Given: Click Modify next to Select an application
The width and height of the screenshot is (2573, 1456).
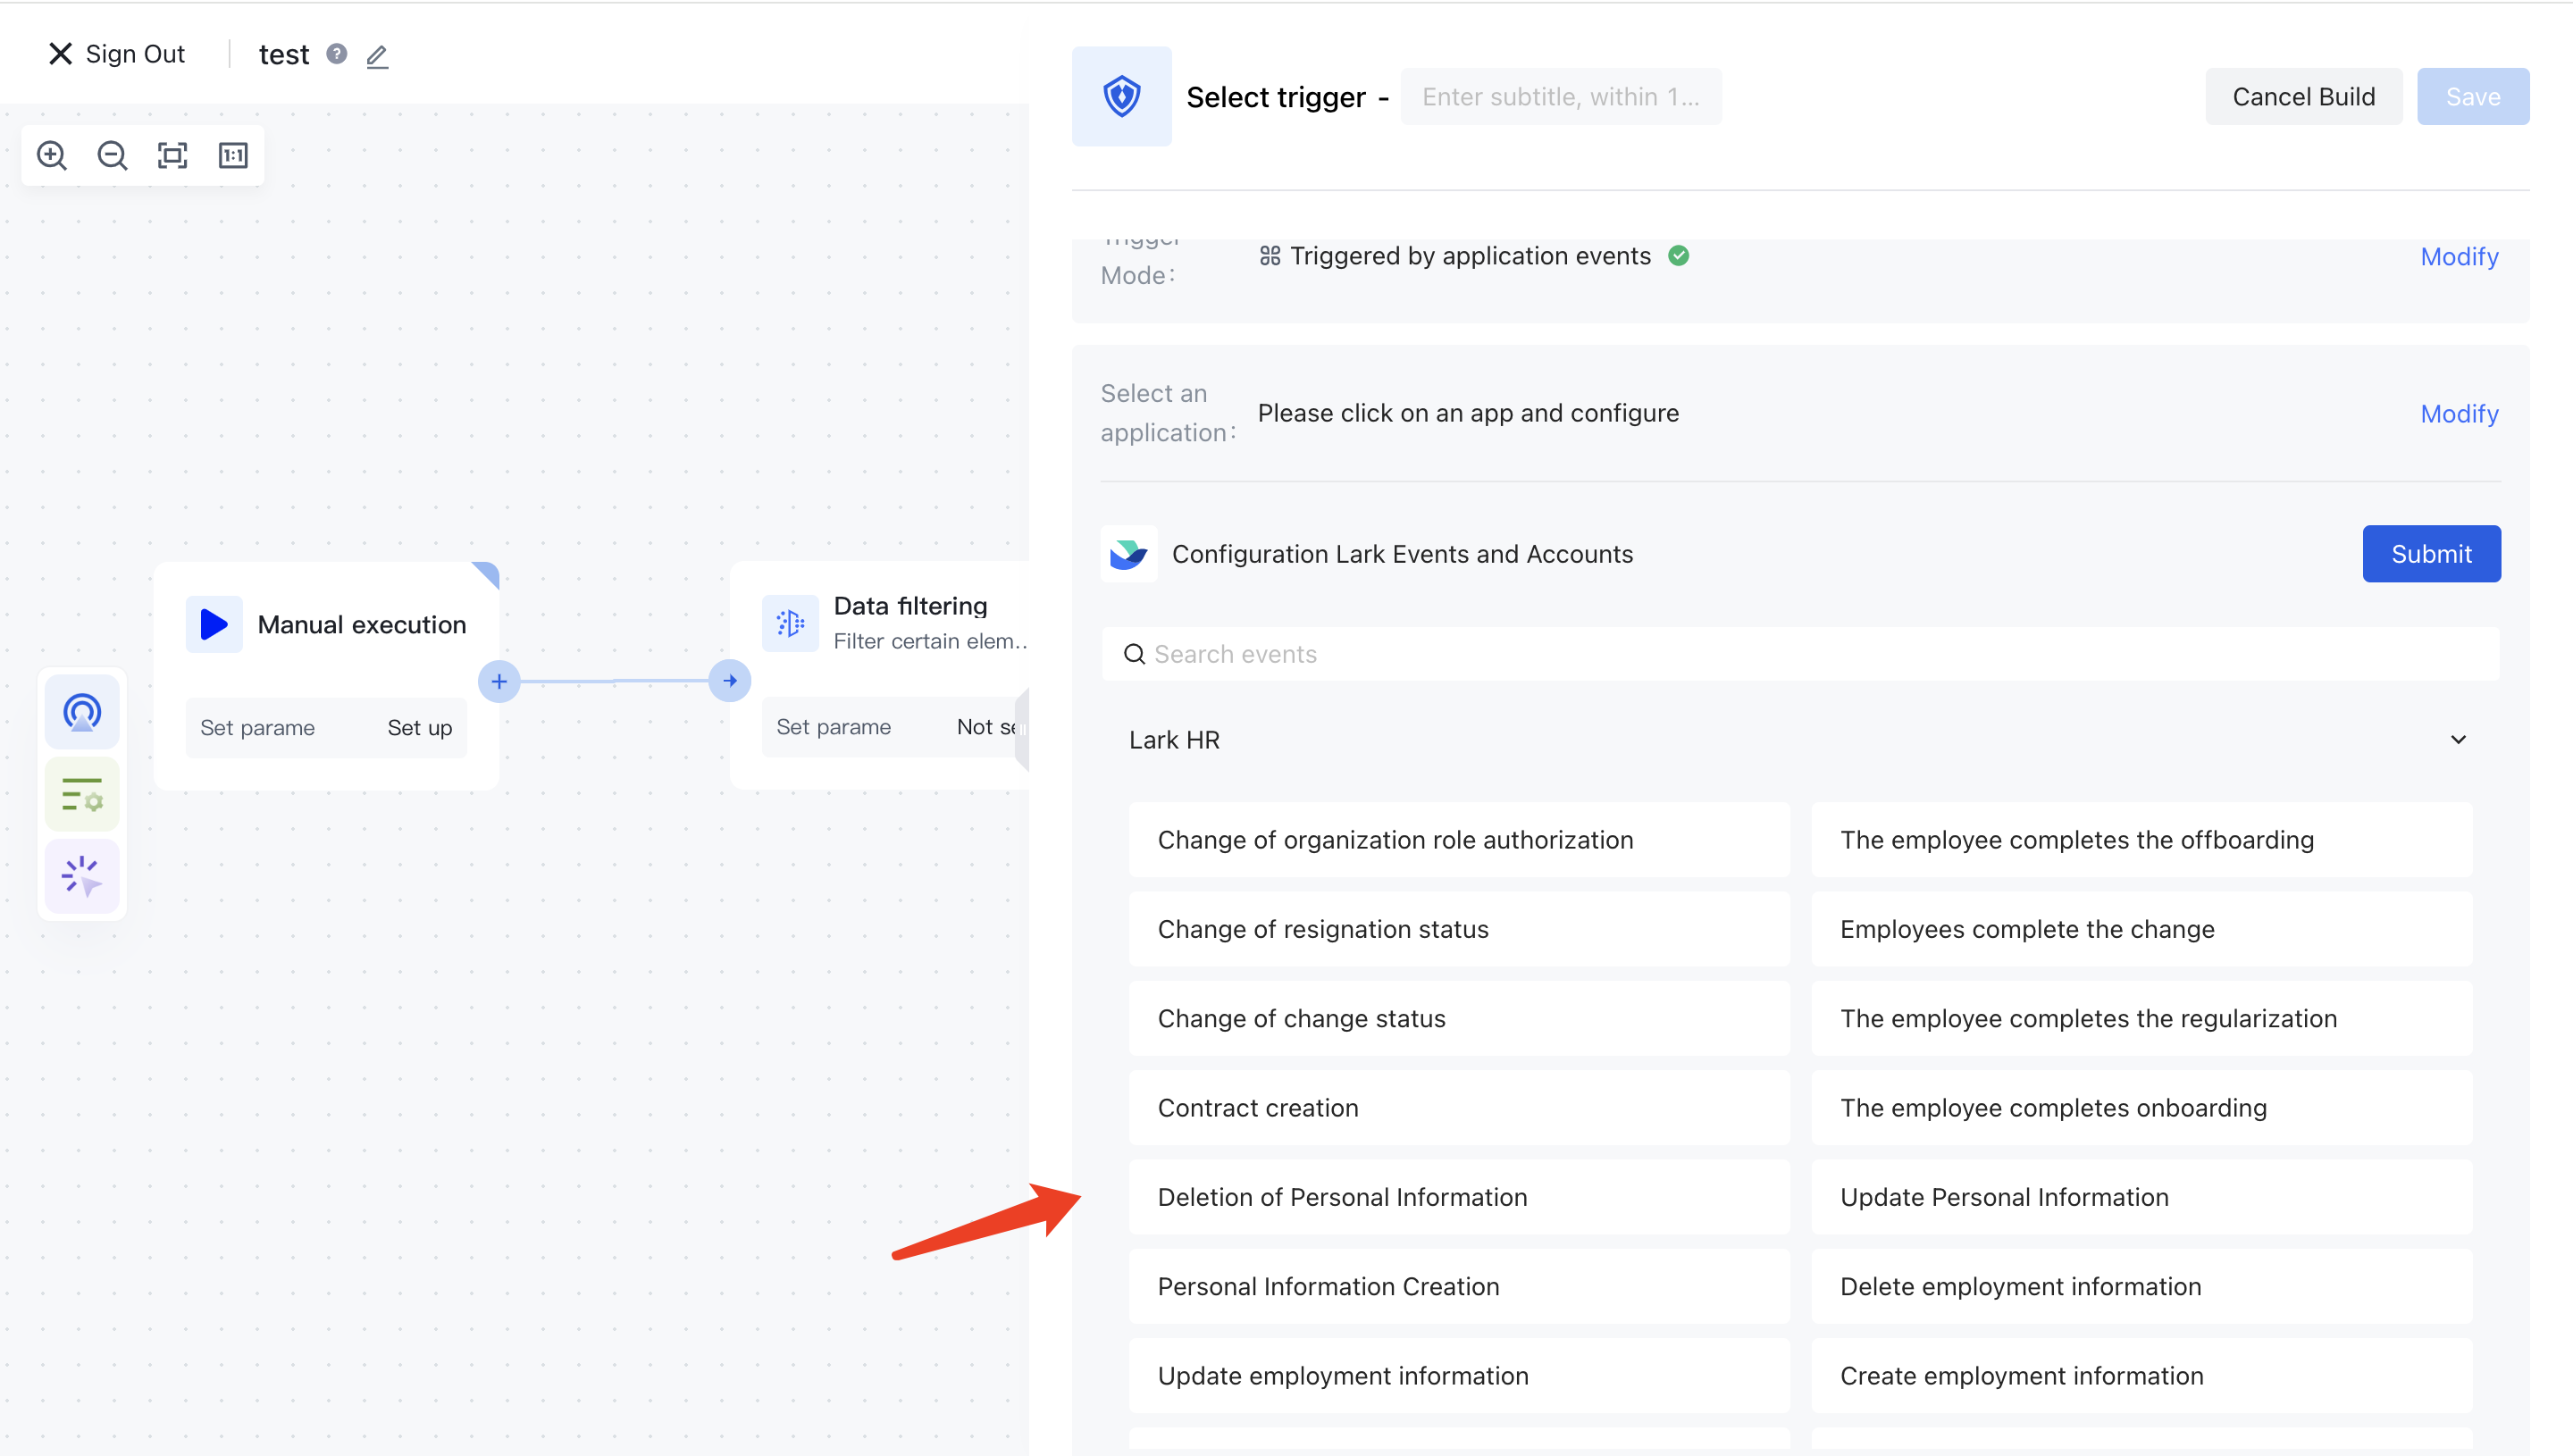Looking at the screenshot, I should (2458, 414).
